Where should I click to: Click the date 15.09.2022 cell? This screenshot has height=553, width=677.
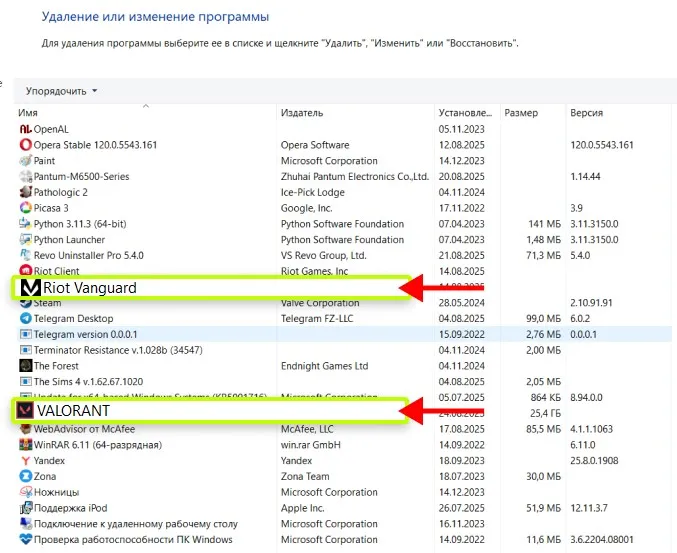462,334
